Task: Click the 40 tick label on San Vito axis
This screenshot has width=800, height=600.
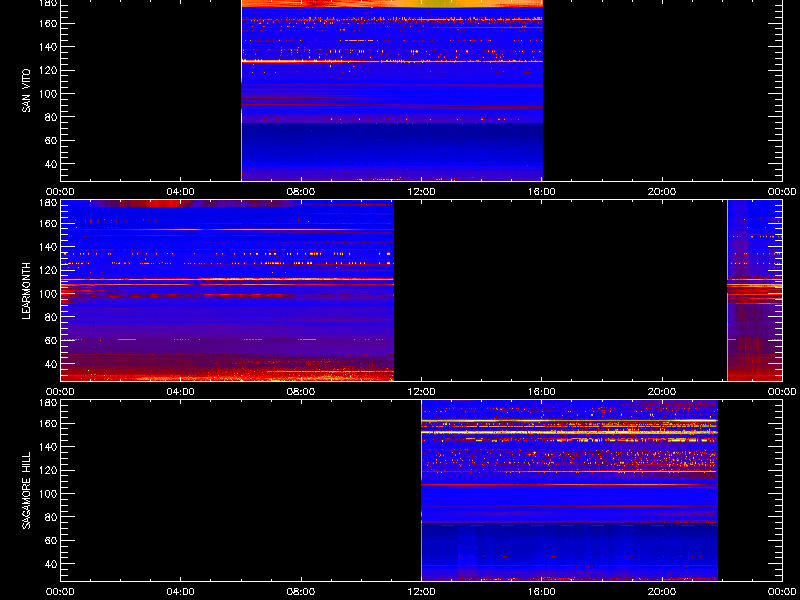Action: (52, 164)
